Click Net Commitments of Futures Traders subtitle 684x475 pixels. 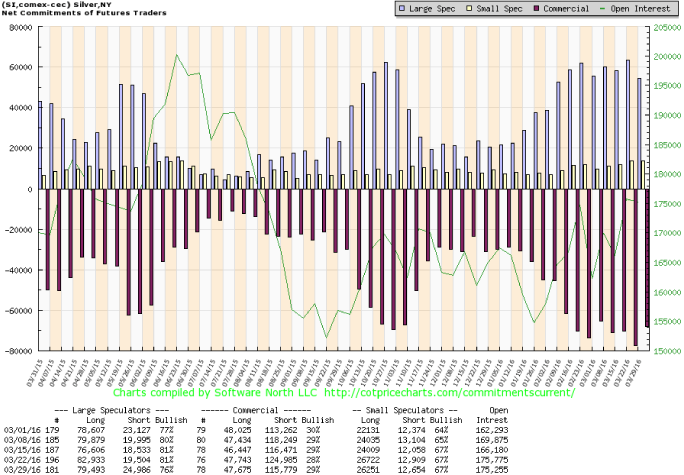[x=81, y=13]
